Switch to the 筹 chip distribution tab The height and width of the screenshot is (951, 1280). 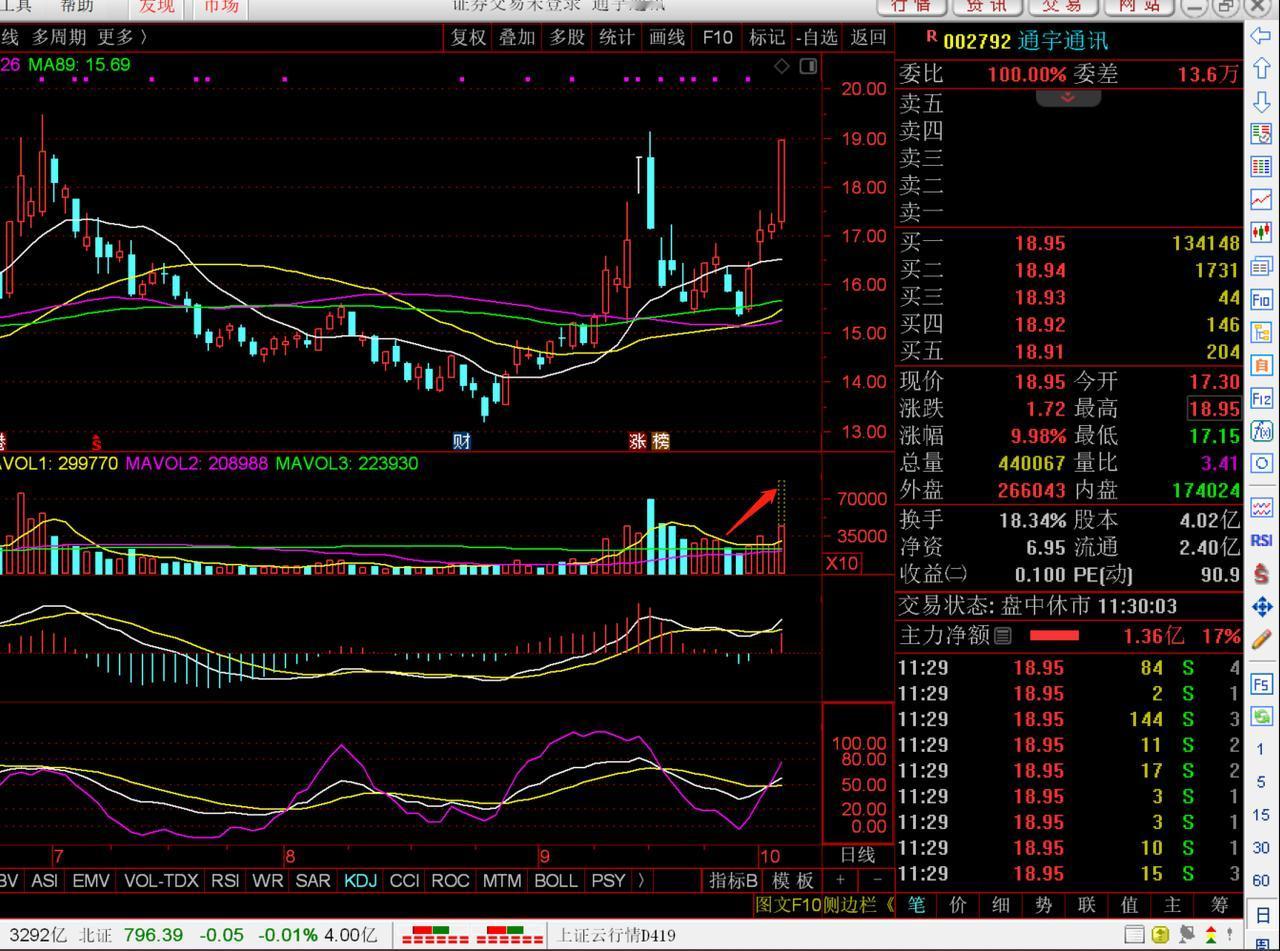click(x=1219, y=905)
